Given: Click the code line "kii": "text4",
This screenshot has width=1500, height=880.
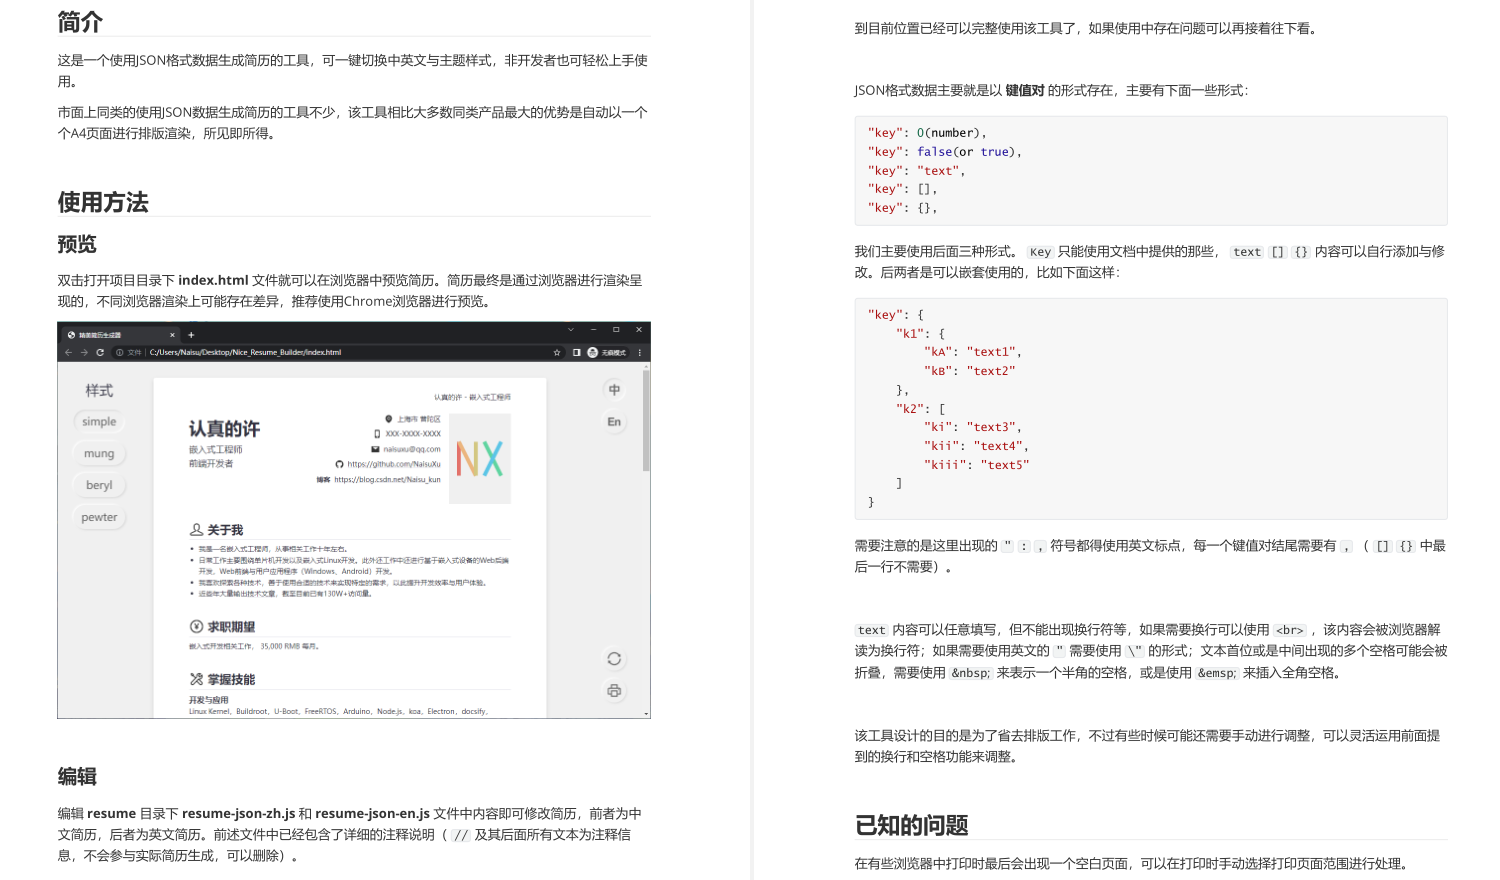Looking at the screenshot, I should 977,446.
